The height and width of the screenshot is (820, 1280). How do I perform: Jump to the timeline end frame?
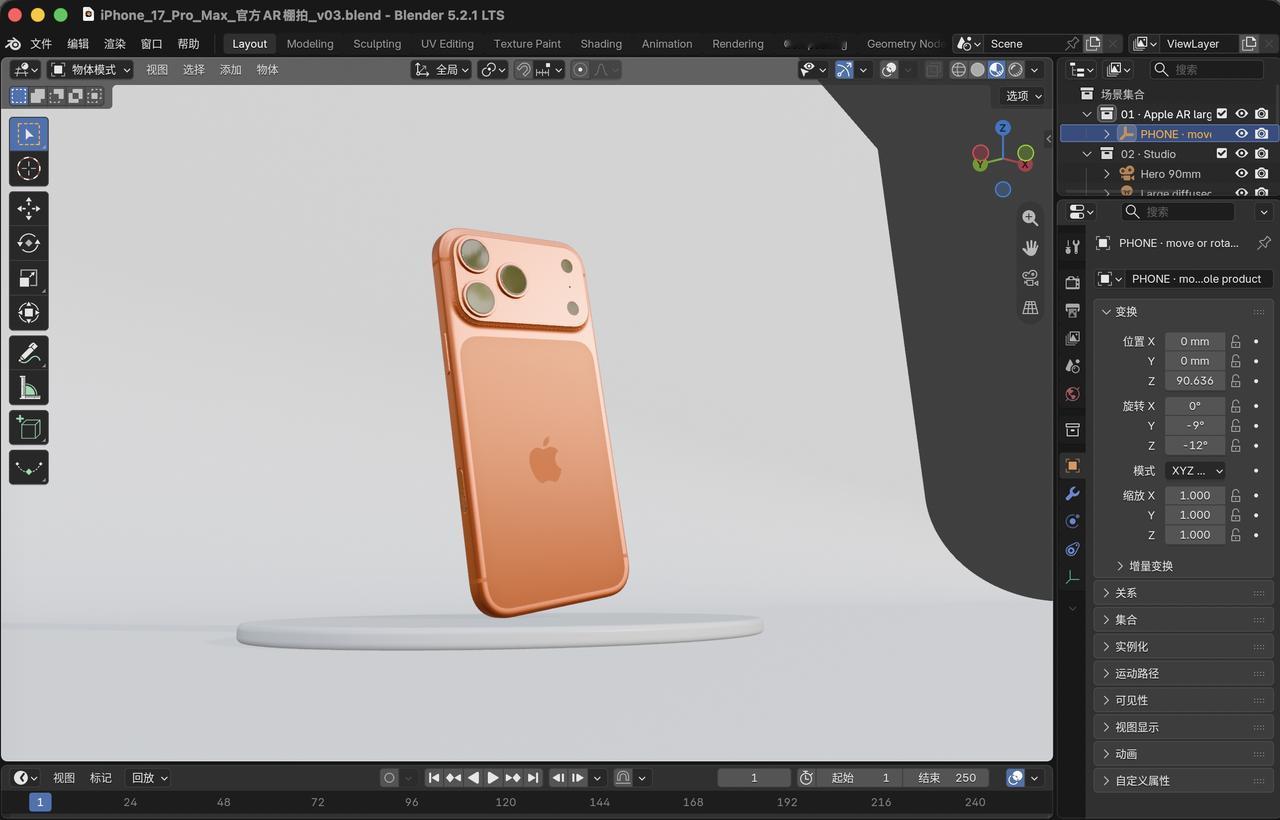(533, 778)
